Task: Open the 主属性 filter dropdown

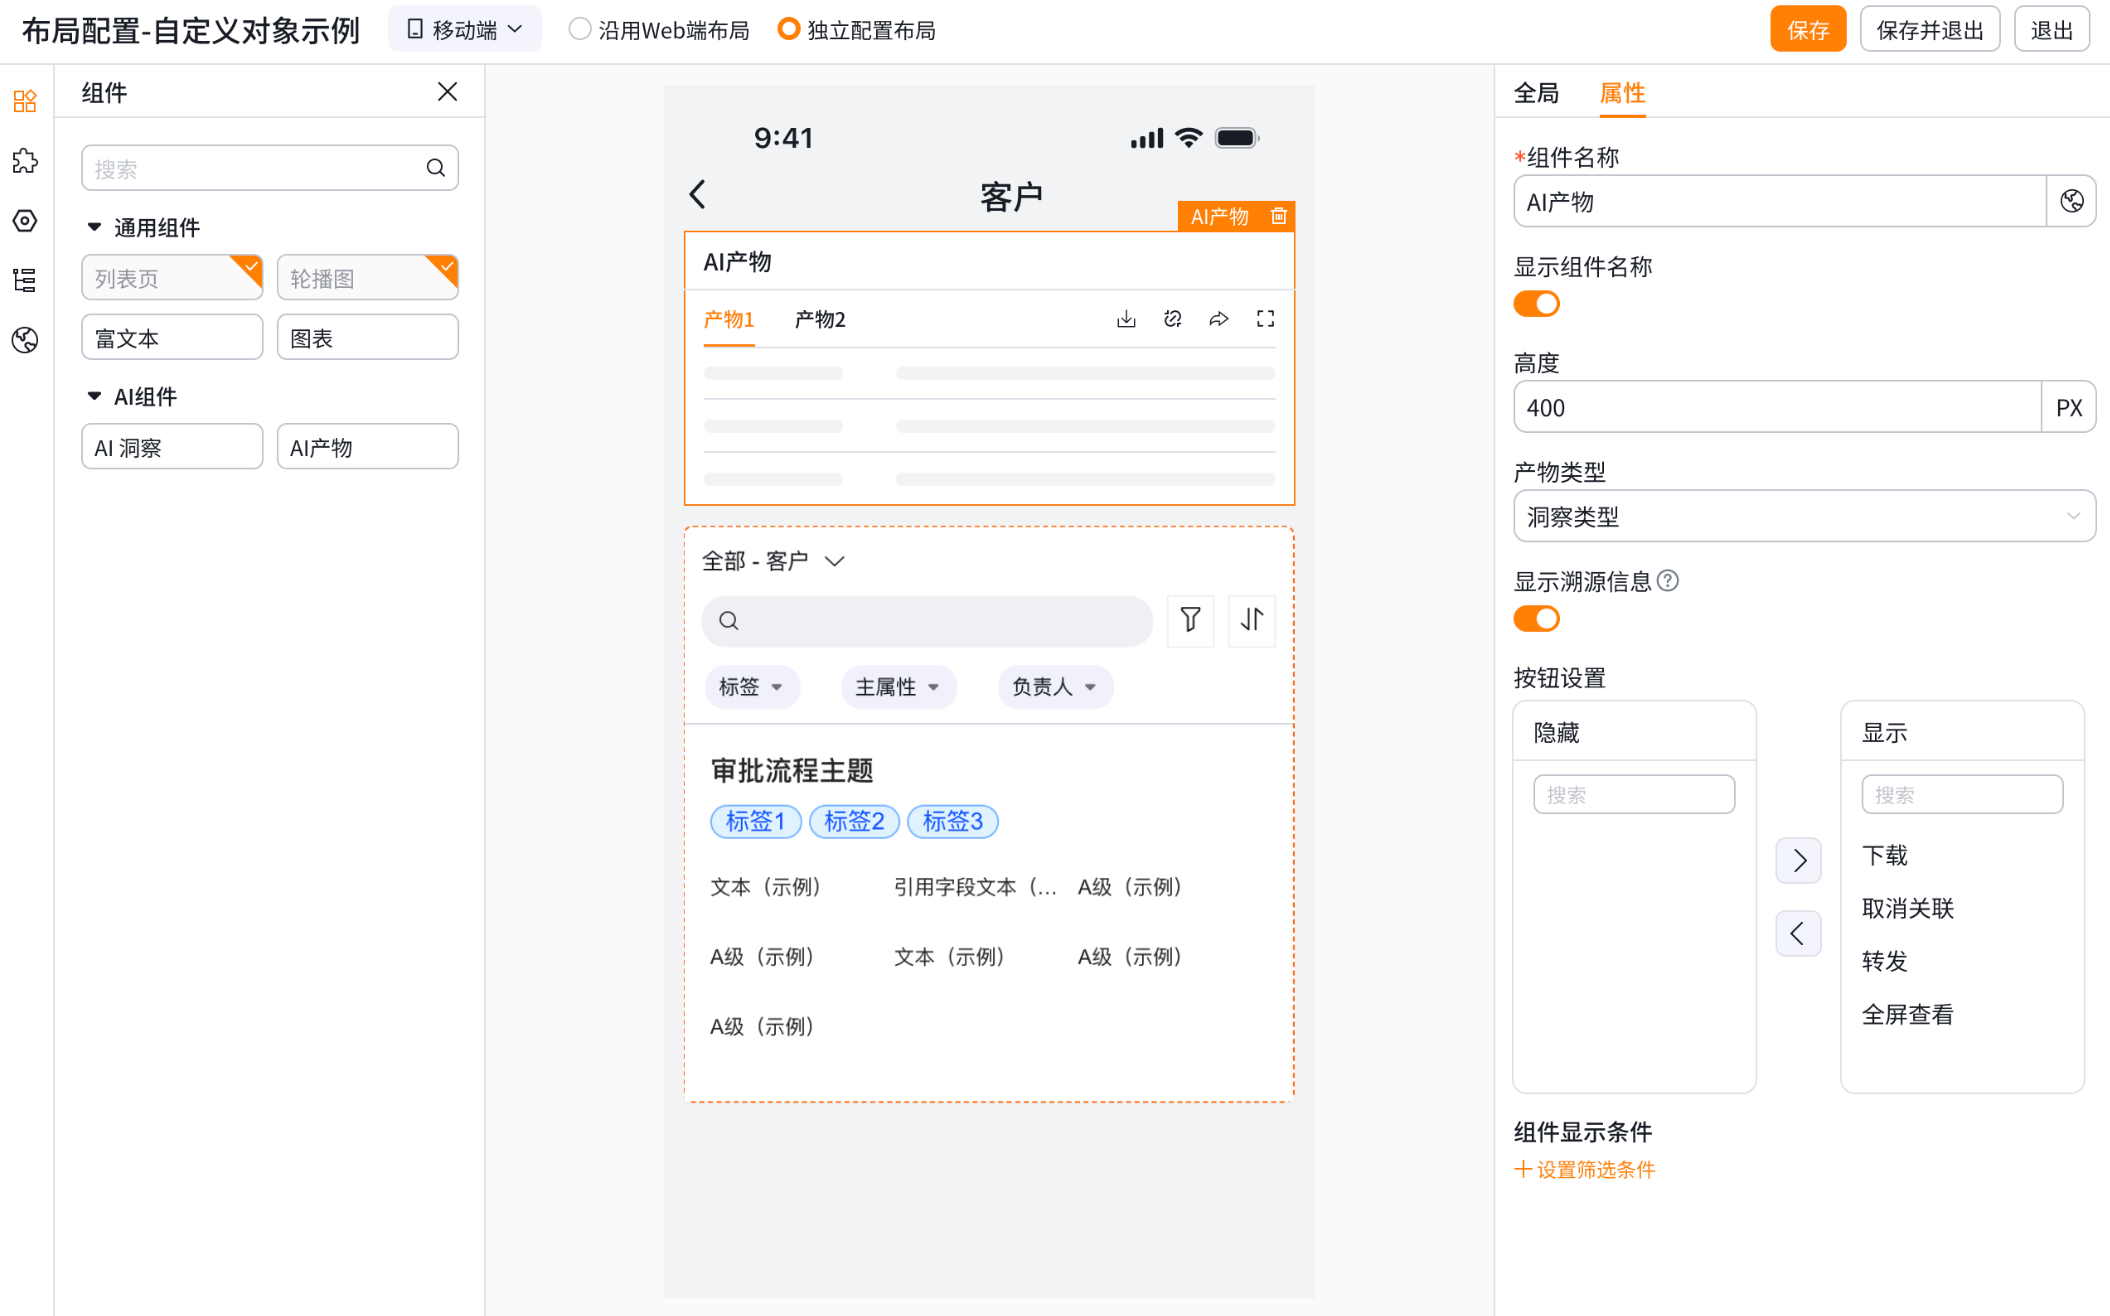Action: (898, 687)
